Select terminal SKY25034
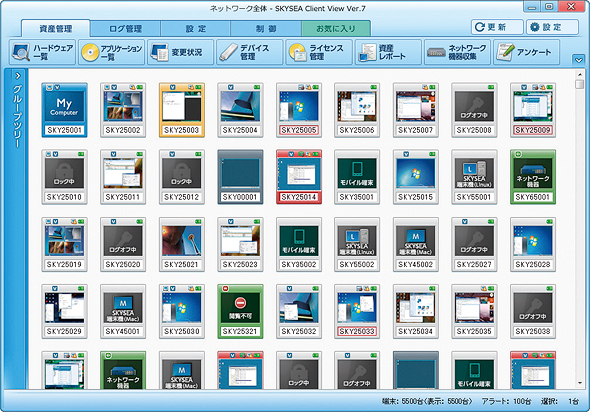 (416, 311)
